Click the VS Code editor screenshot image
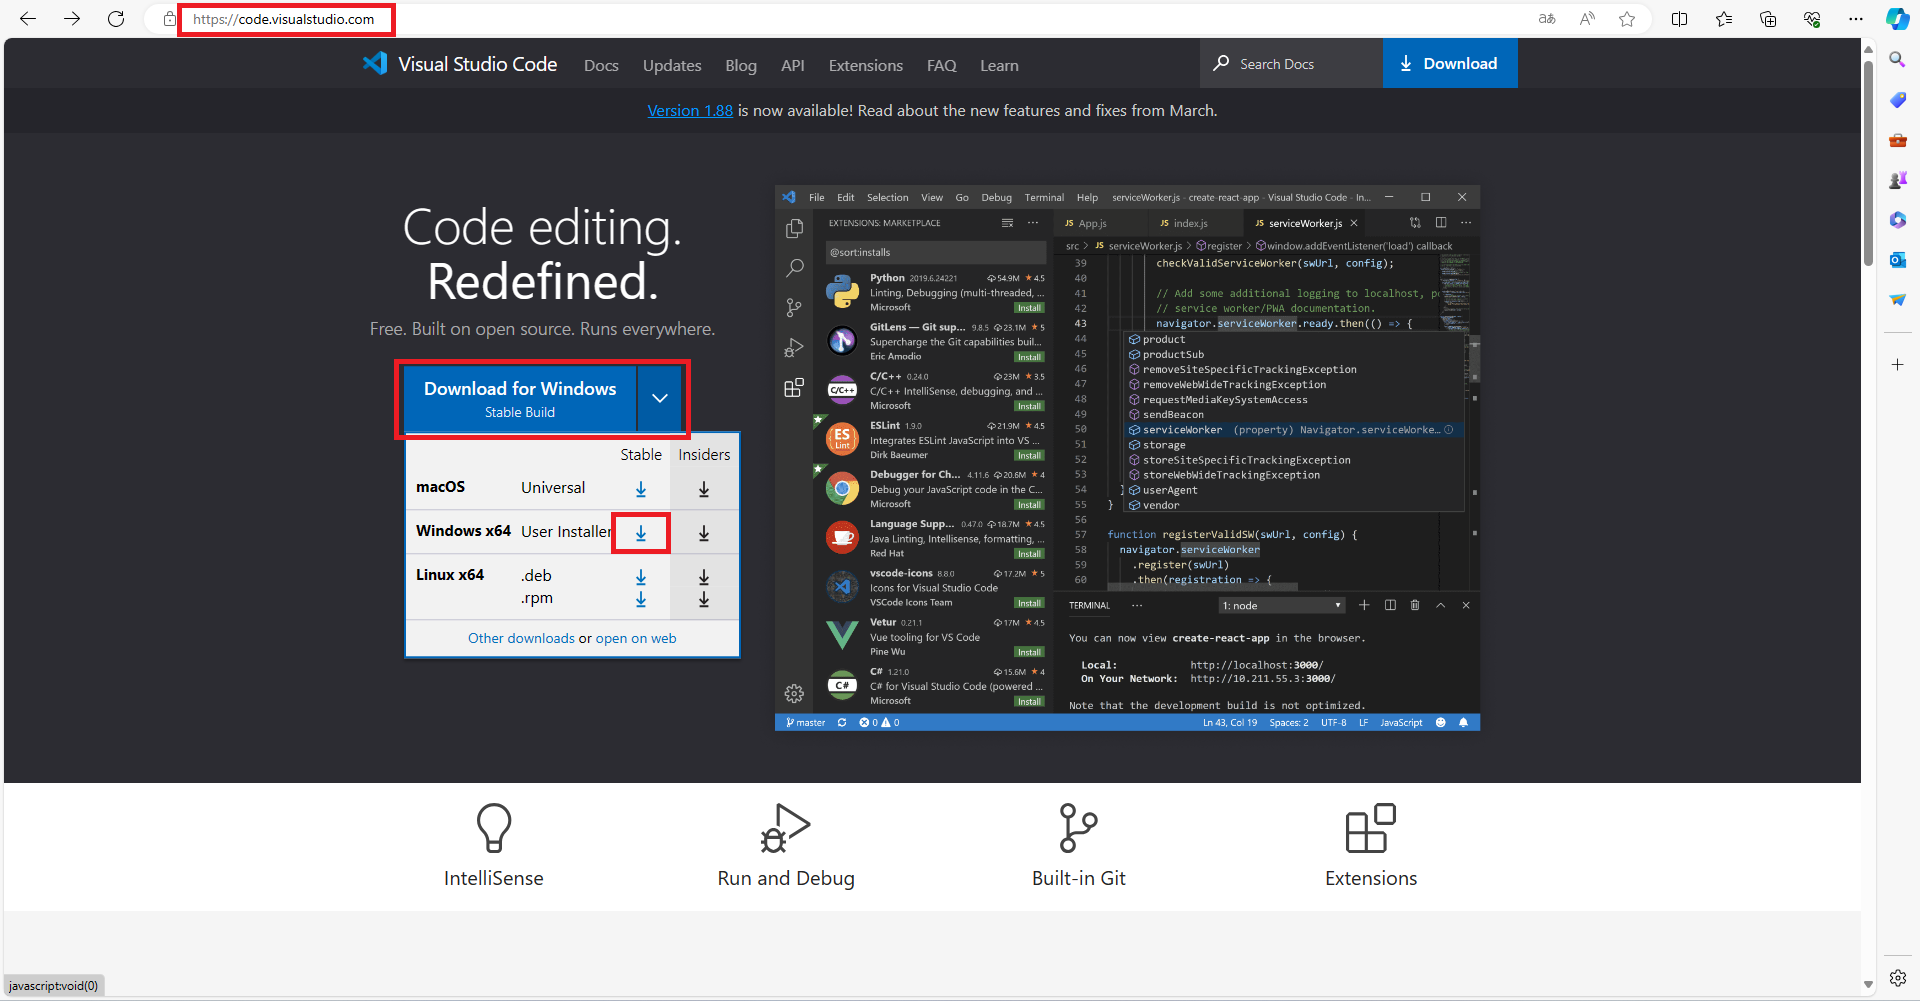 click(x=1127, y=458)
